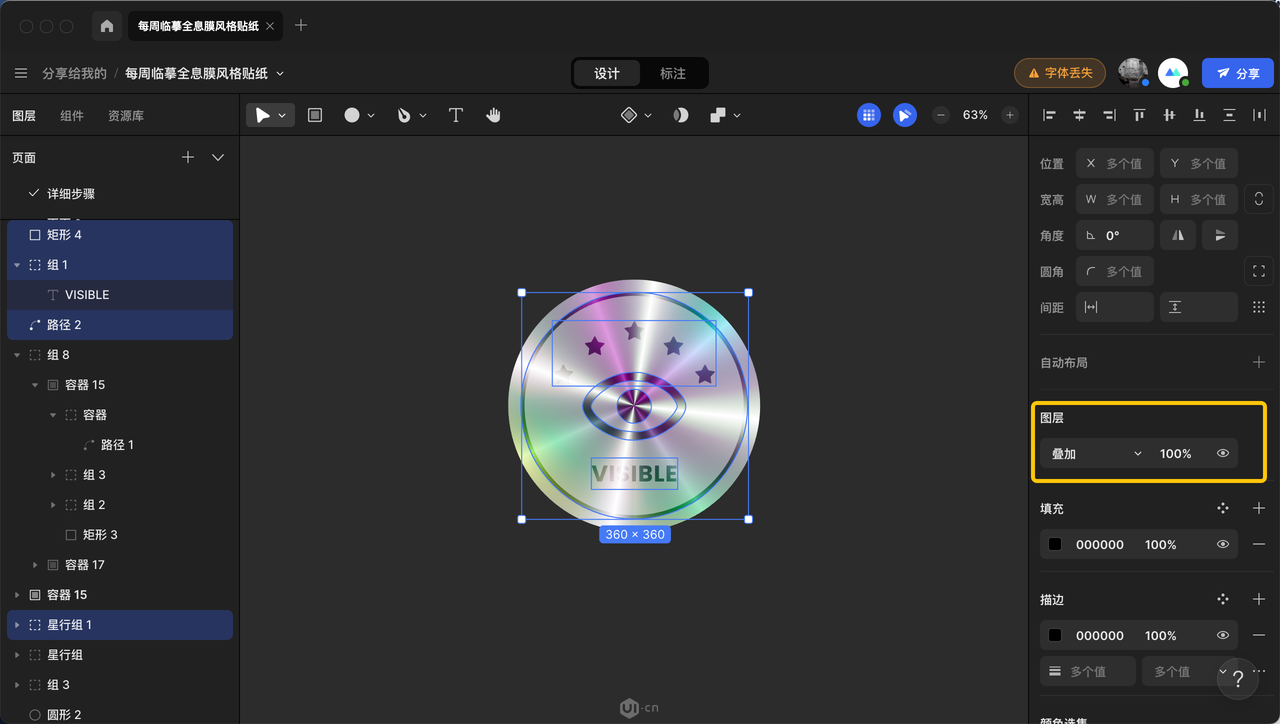Align selected layers horizontal center

(x=1079, y=115)
